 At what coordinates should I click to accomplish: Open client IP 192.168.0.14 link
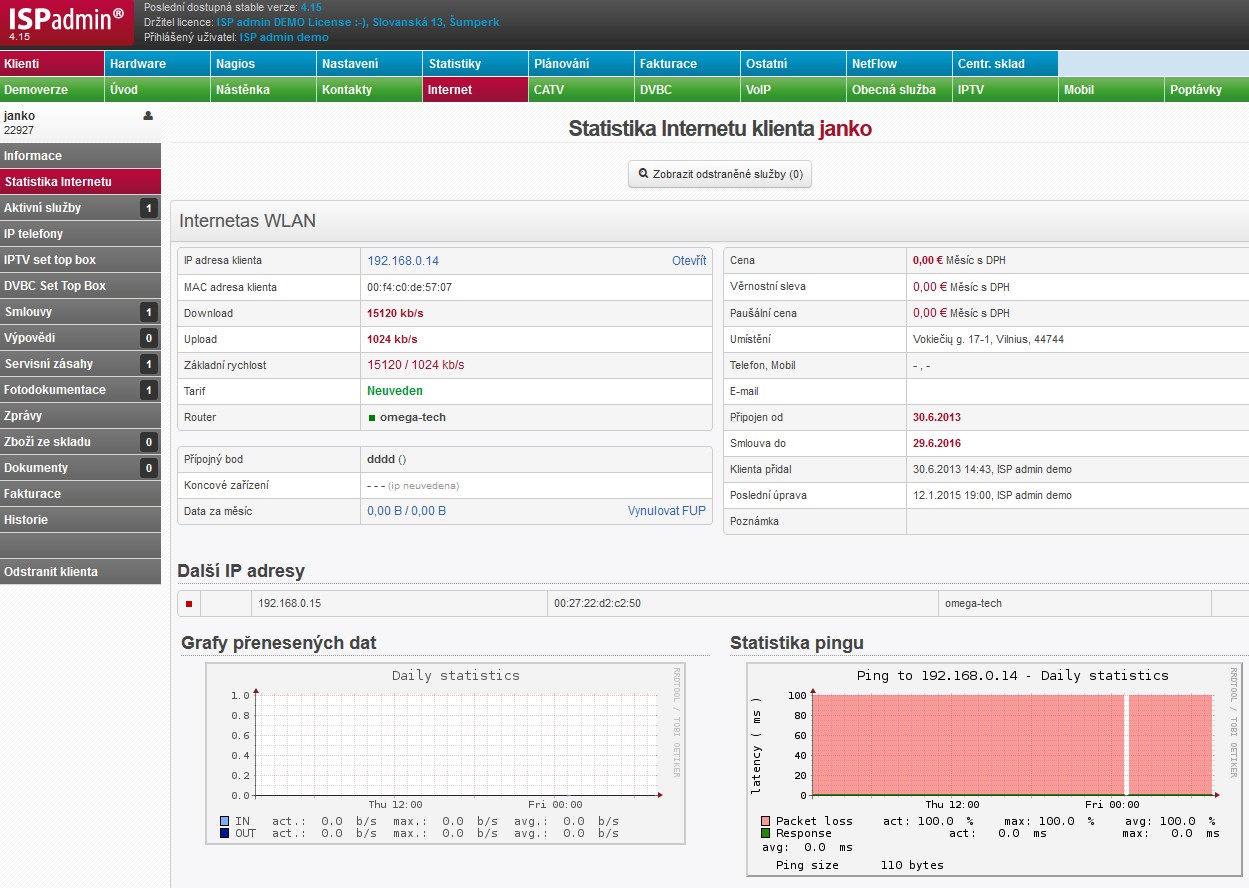point(403,261)
